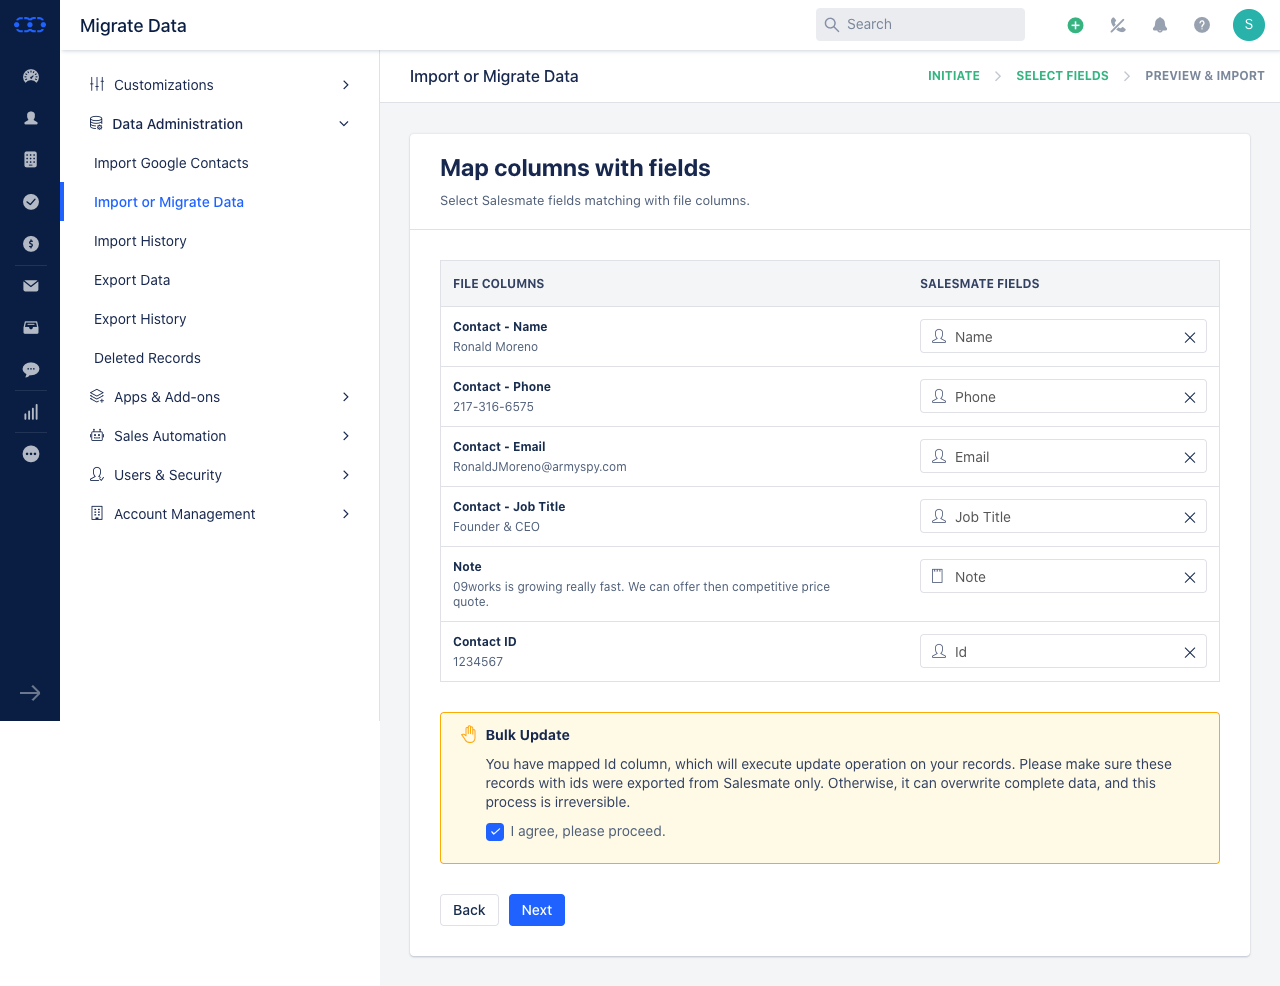The height and width of the screenshot is (986, 1280).
Task: Open the Note Salesmate field dropdown
Action: pyautogui.click(x=1063, y=577)
